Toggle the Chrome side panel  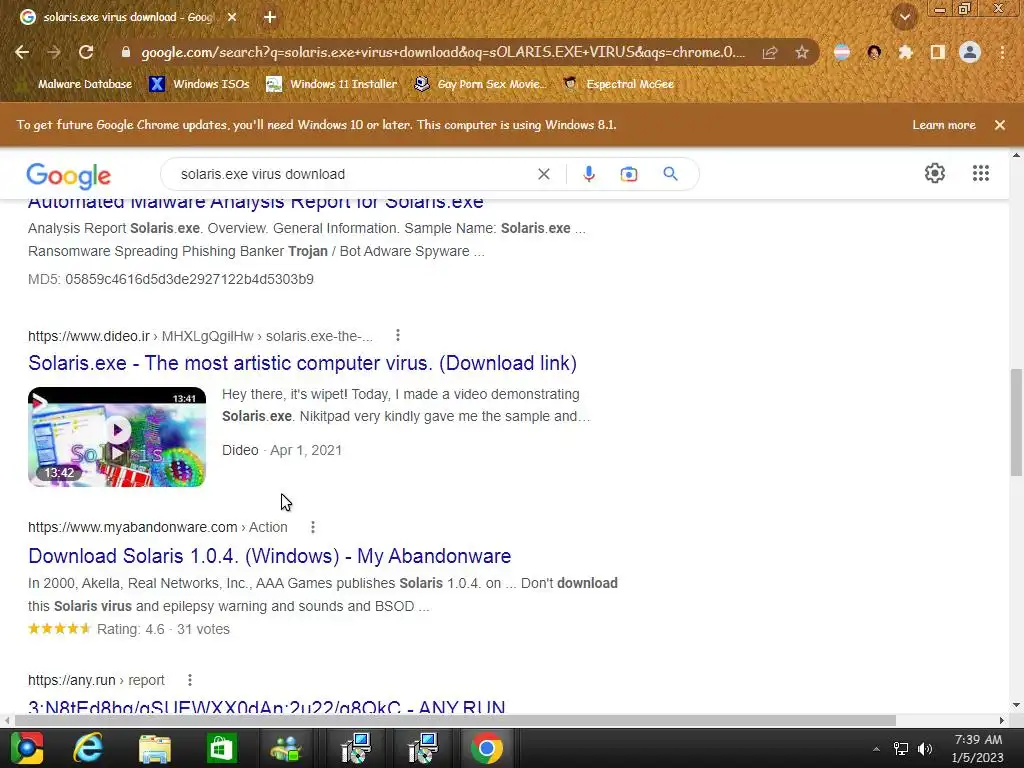(x=938, y=52)
